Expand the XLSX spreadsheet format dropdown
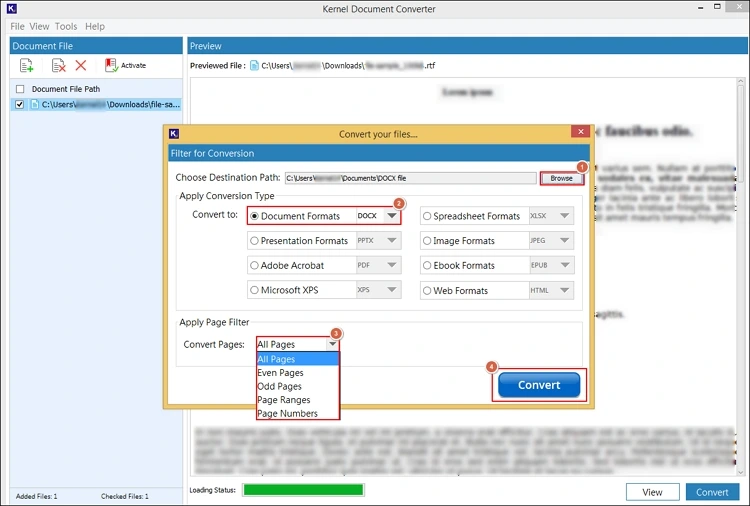 point(566,216)
